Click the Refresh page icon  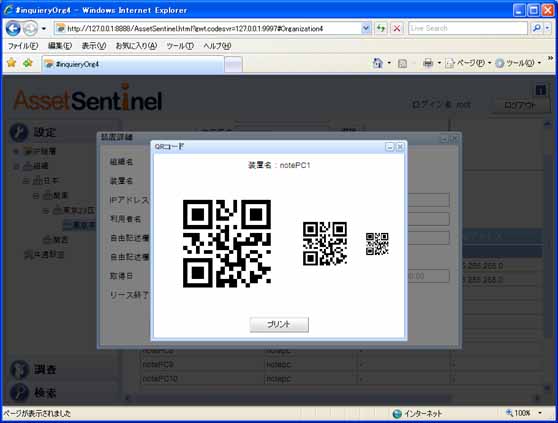click(x=381, y=28)
